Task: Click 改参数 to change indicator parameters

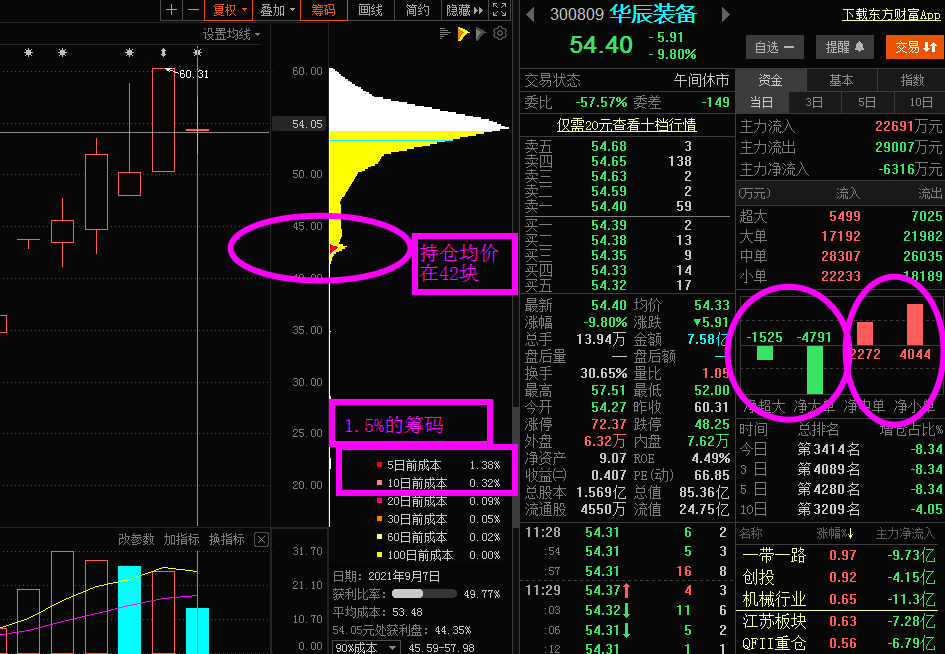Action: [x=136, y=539]
